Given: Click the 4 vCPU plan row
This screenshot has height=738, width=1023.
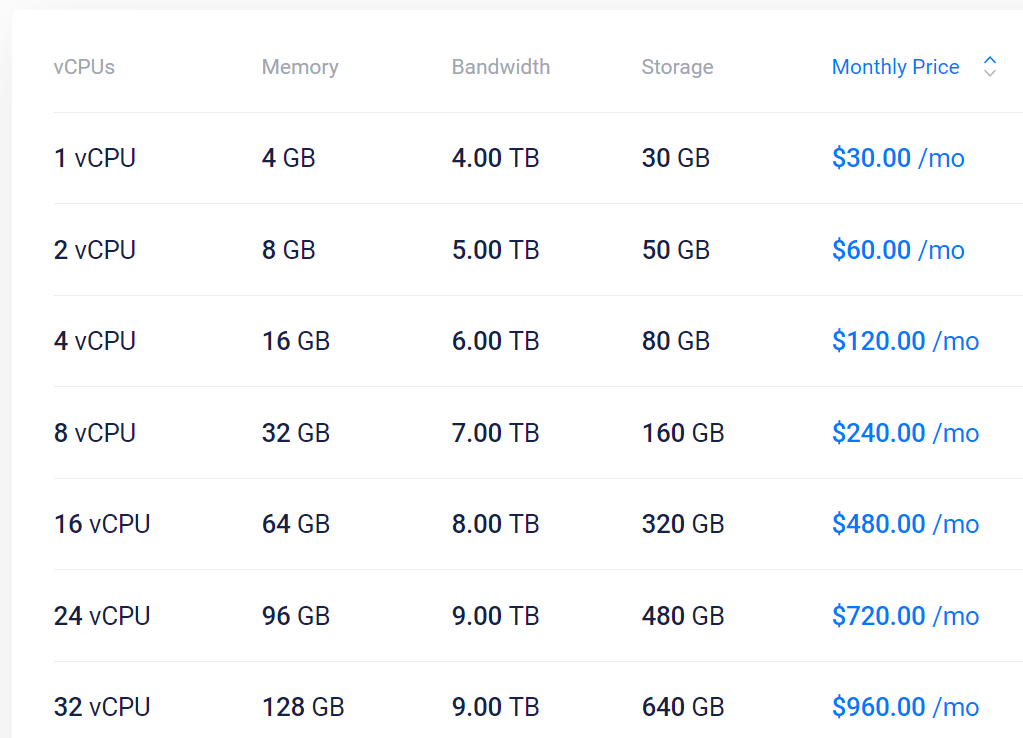Looking at the screenshot, I should coord(95,341).
